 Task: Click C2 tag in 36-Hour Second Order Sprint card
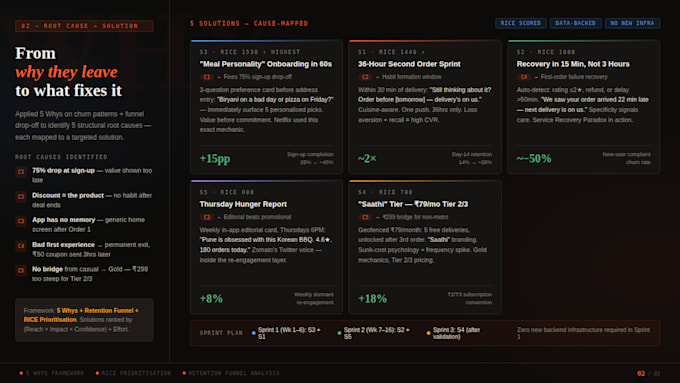[365, 77]
